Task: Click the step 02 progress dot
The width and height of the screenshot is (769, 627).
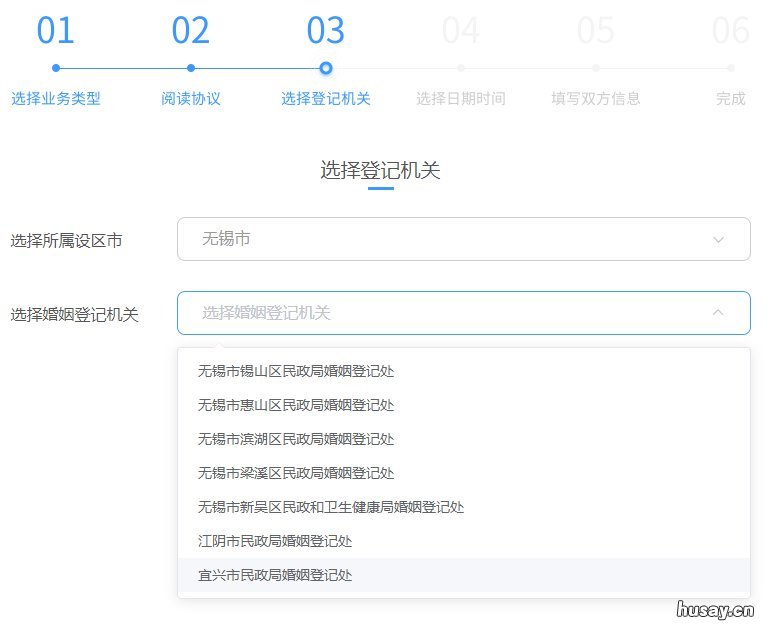Action: point(191,68)
